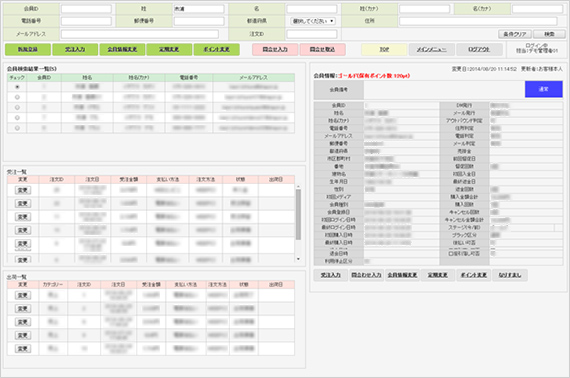Click 変更 in the first 出荷一覧 row
This screenshot has height=378, width=570.
tap(23, 295)
